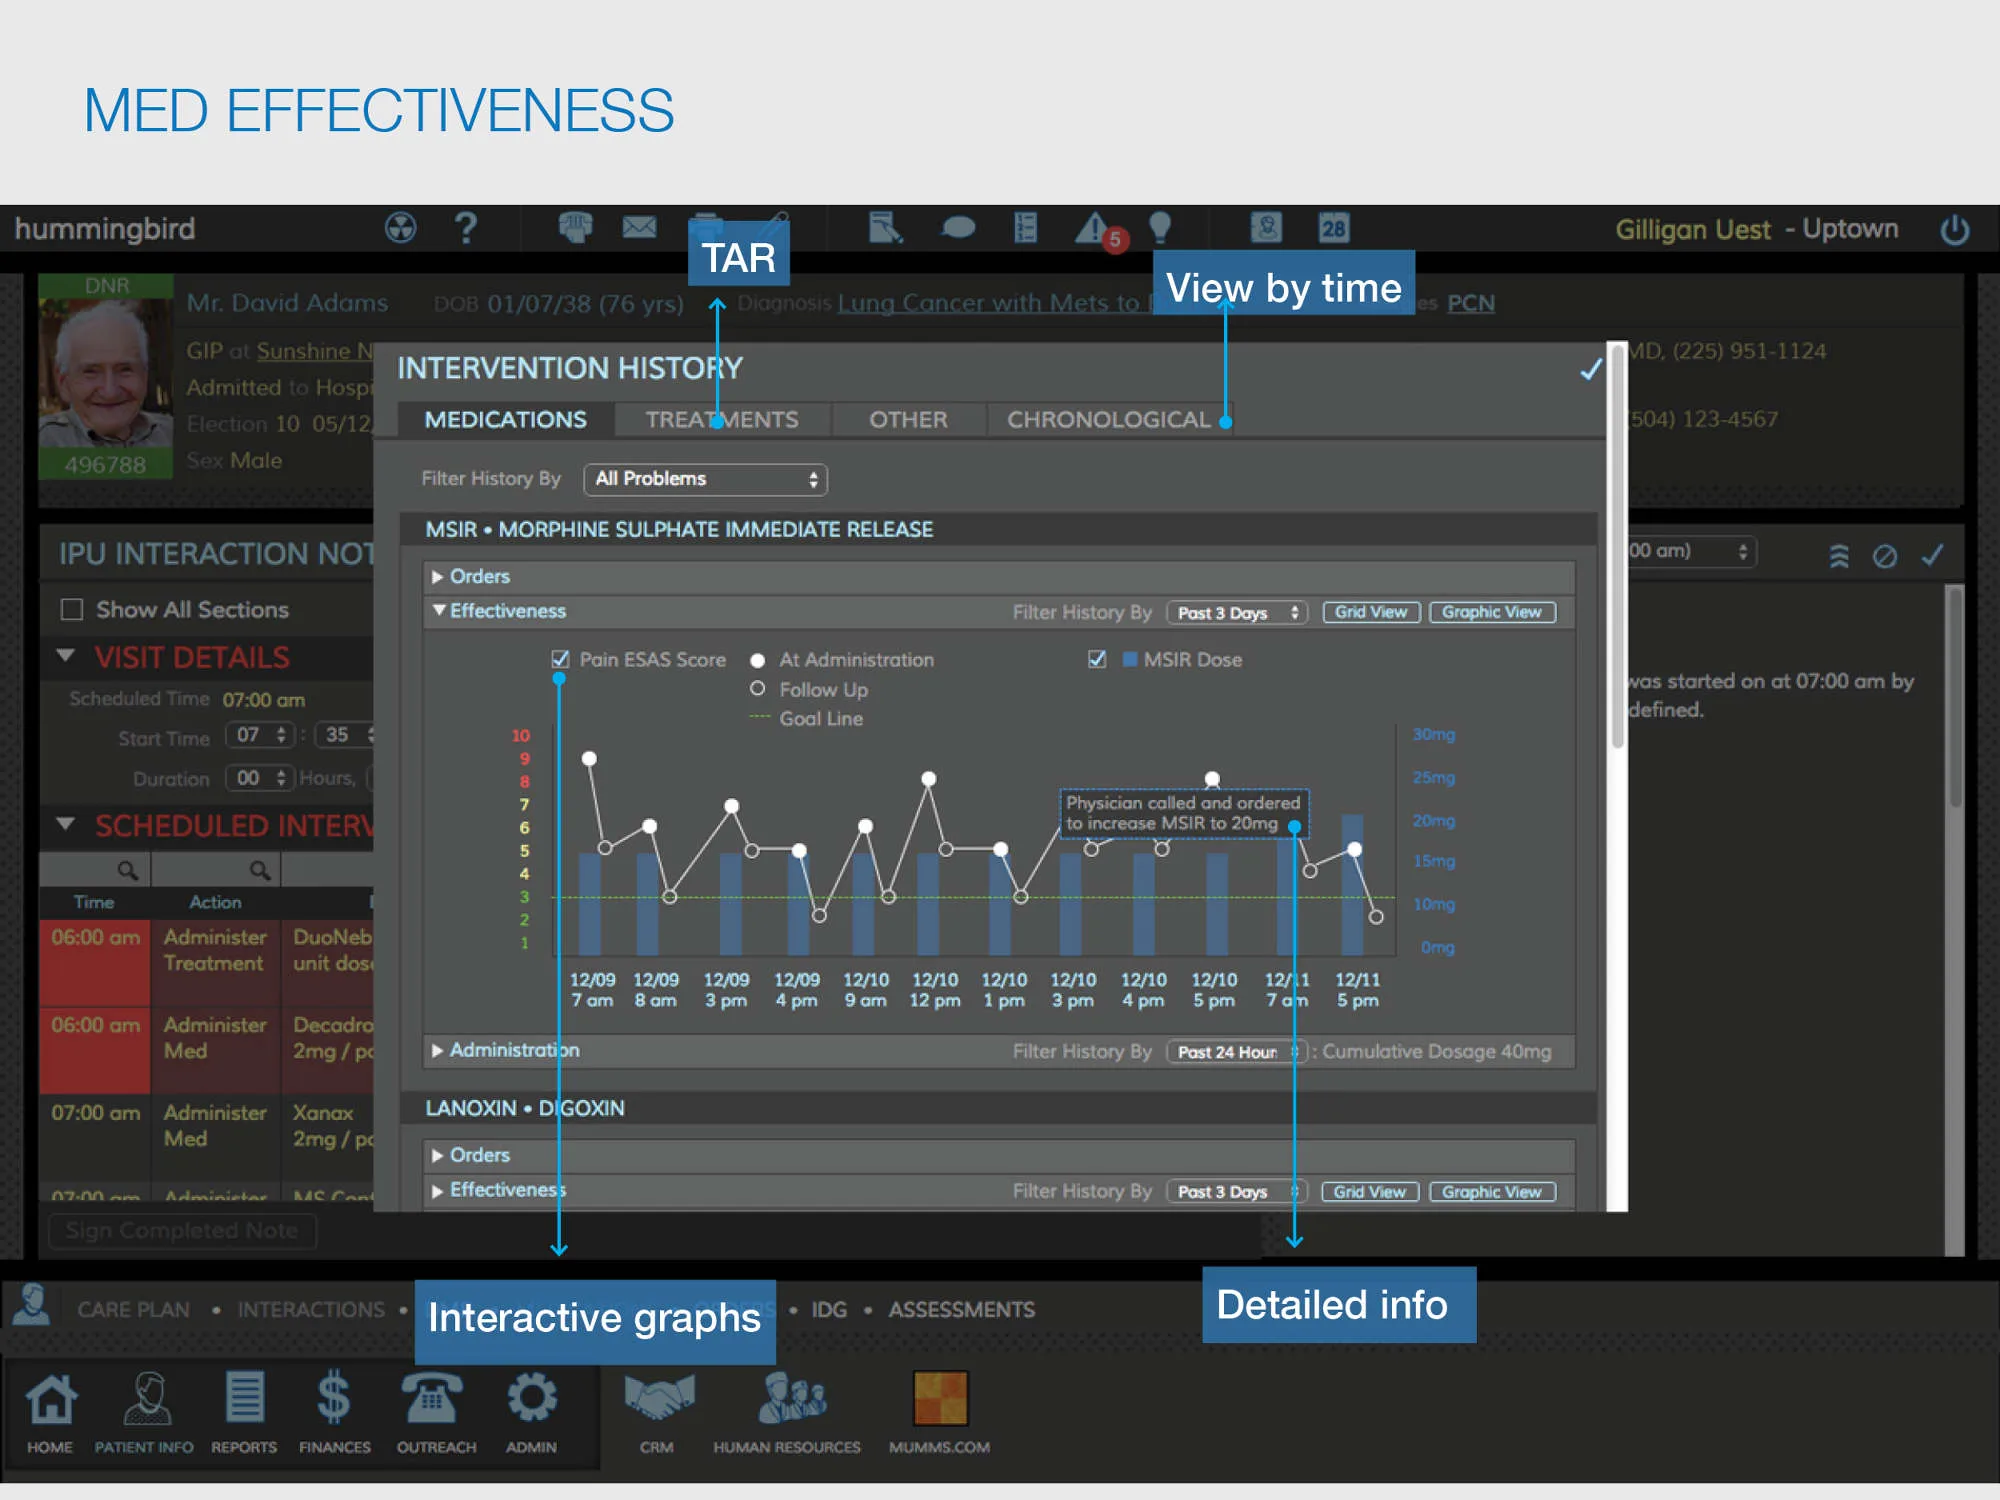Click Grid View for MSIR effectiveness
This screenshot has width=2000, height=1500.
tap(1371, 612)
